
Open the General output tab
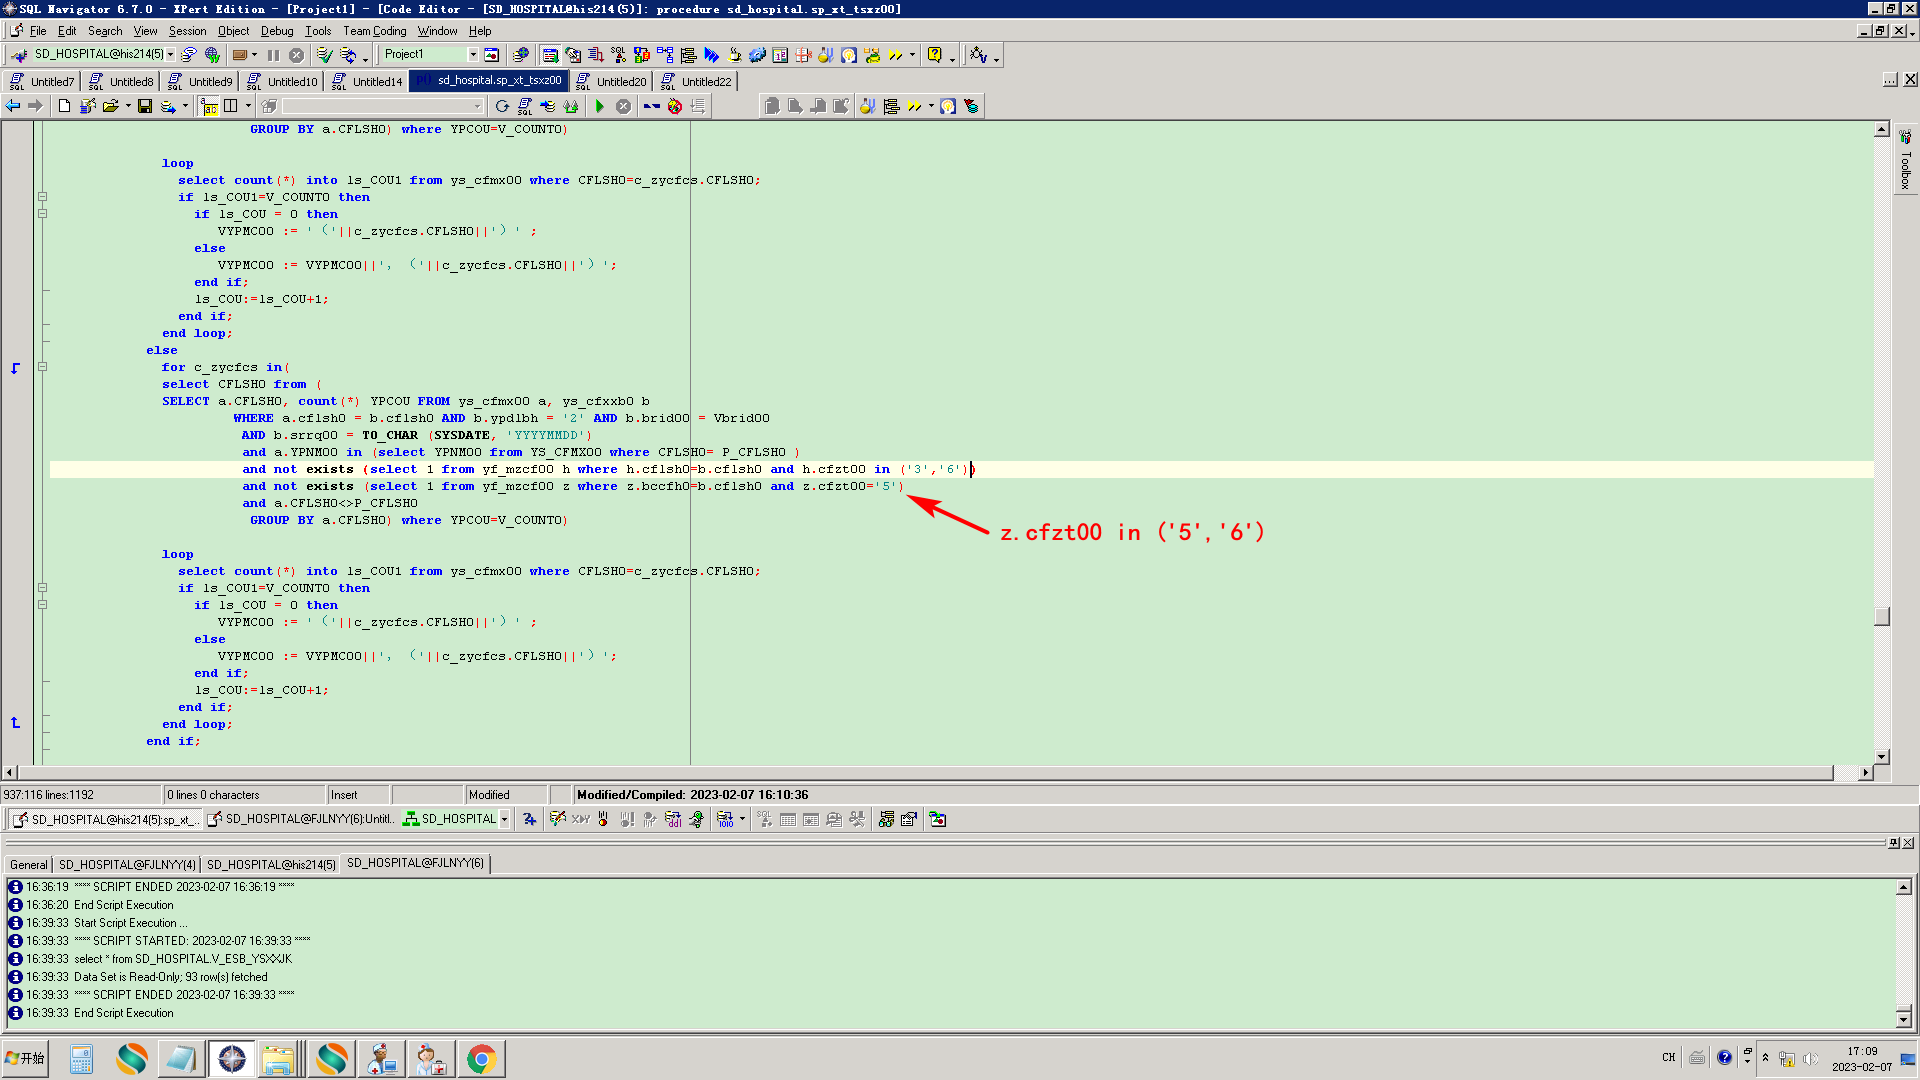tap(28, 865)
